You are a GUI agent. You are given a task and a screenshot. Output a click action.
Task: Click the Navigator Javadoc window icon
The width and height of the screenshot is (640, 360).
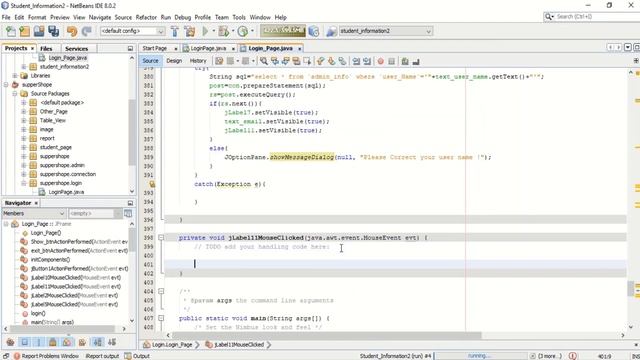(128, 213)
